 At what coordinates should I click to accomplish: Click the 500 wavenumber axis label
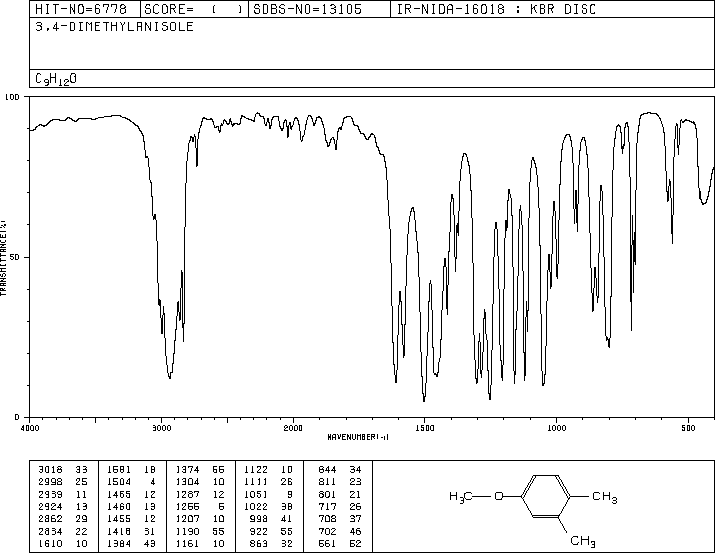[689, 428]
